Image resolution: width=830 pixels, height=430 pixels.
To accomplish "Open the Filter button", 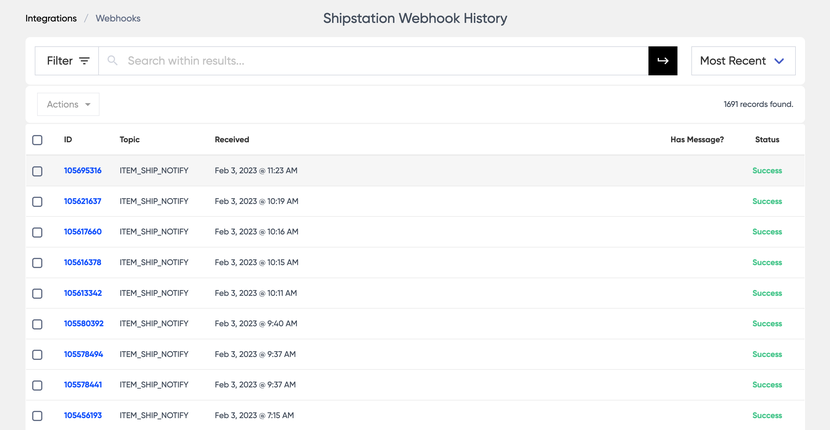I will click(67, 61).
